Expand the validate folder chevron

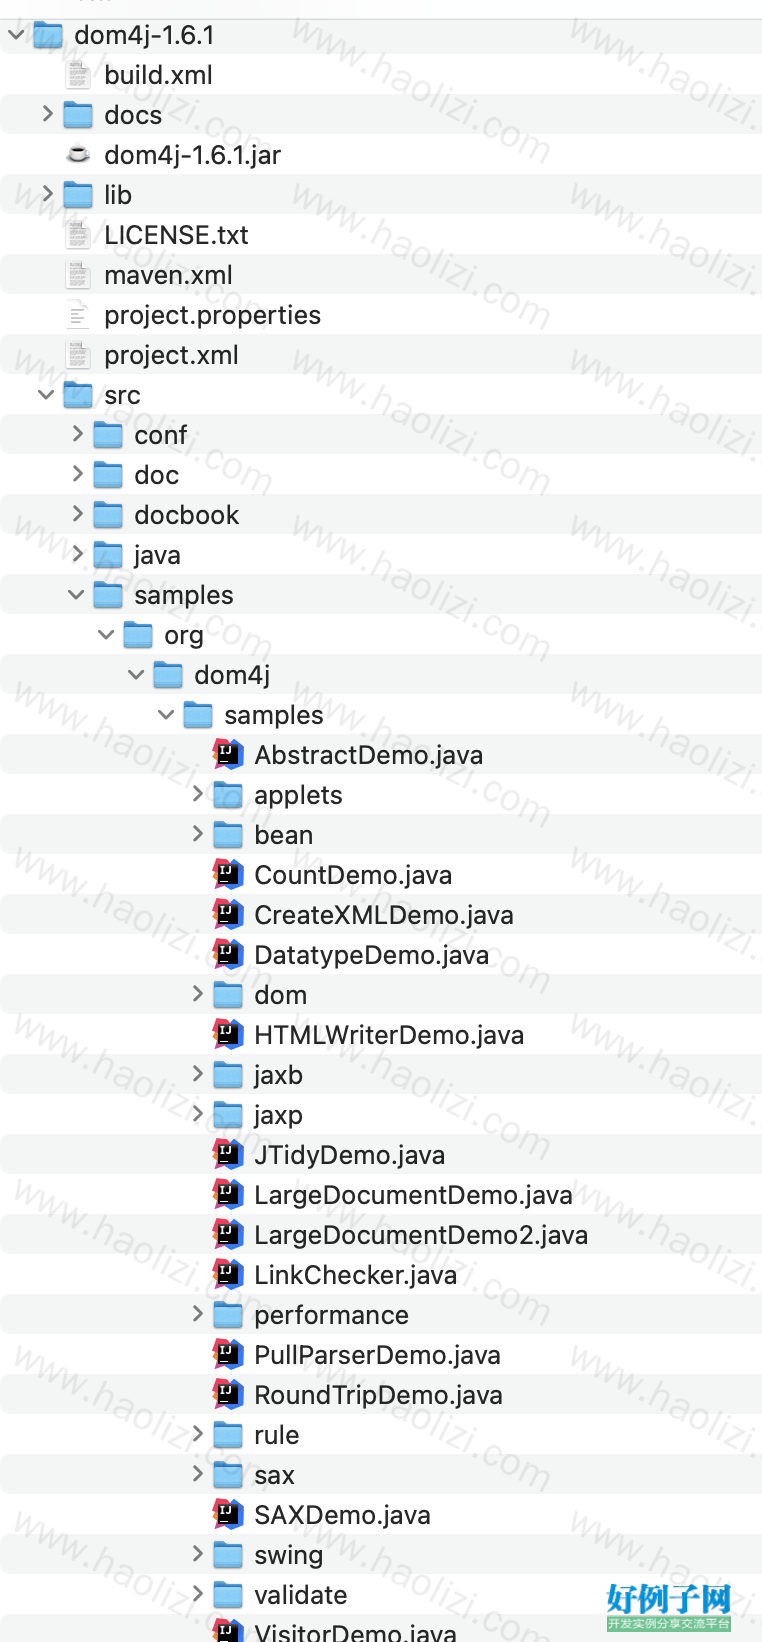(197, 1594)
